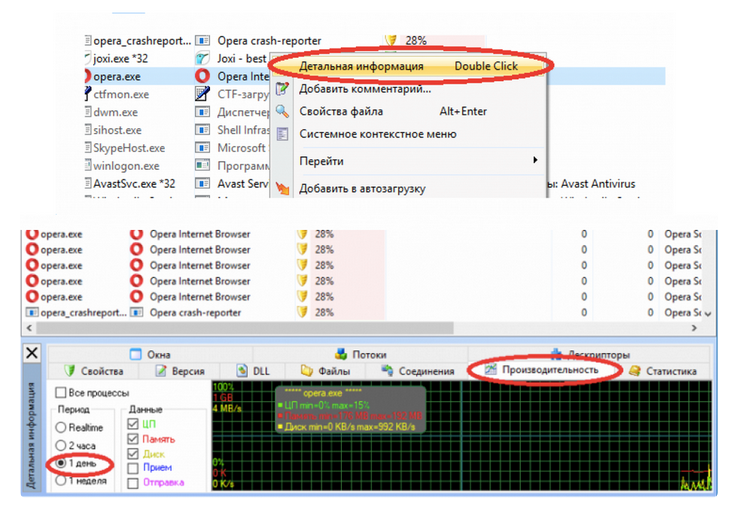Click the notepad icon beside Добавить комментарий
The height and width of the screenshot is (506, 739).
point(282,89)
